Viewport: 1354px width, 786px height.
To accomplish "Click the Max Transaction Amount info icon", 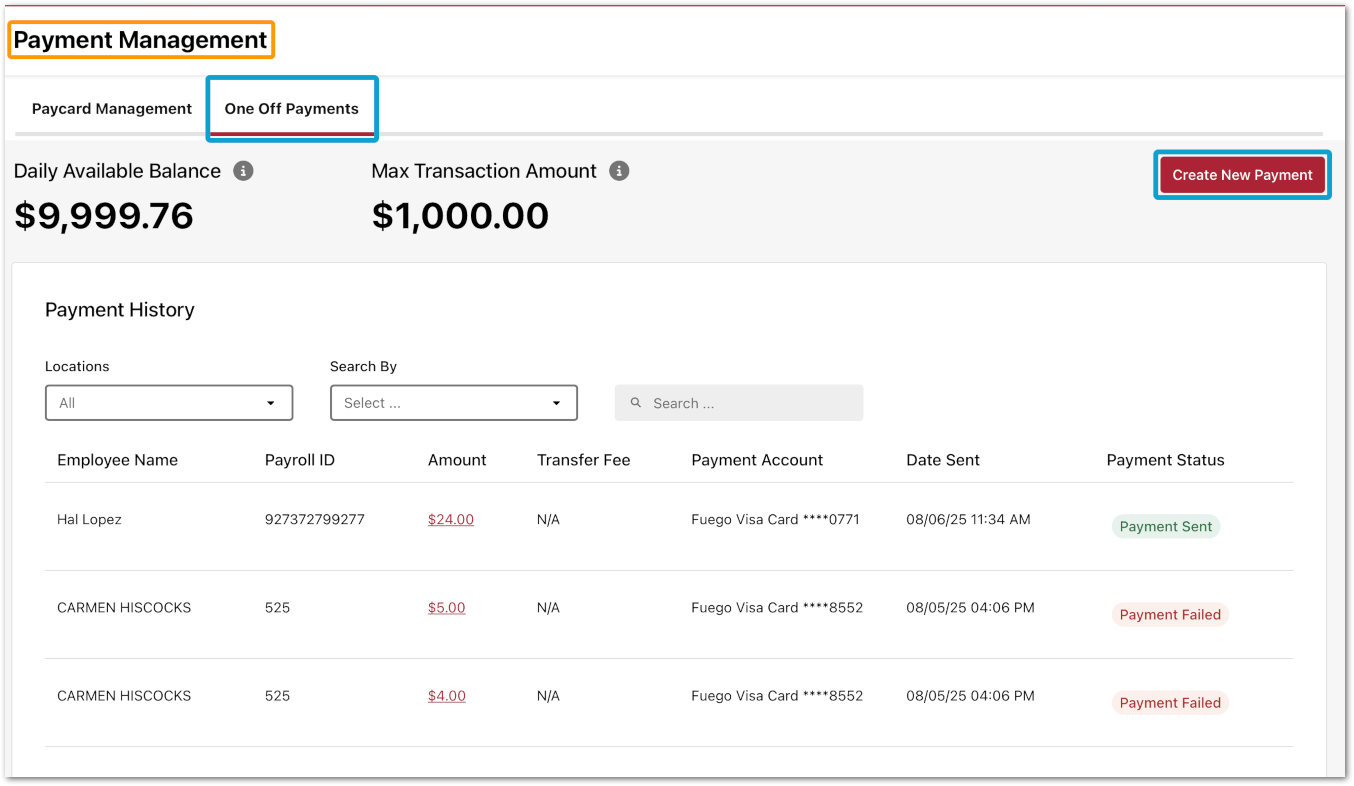I will click(x=619, y=171).
